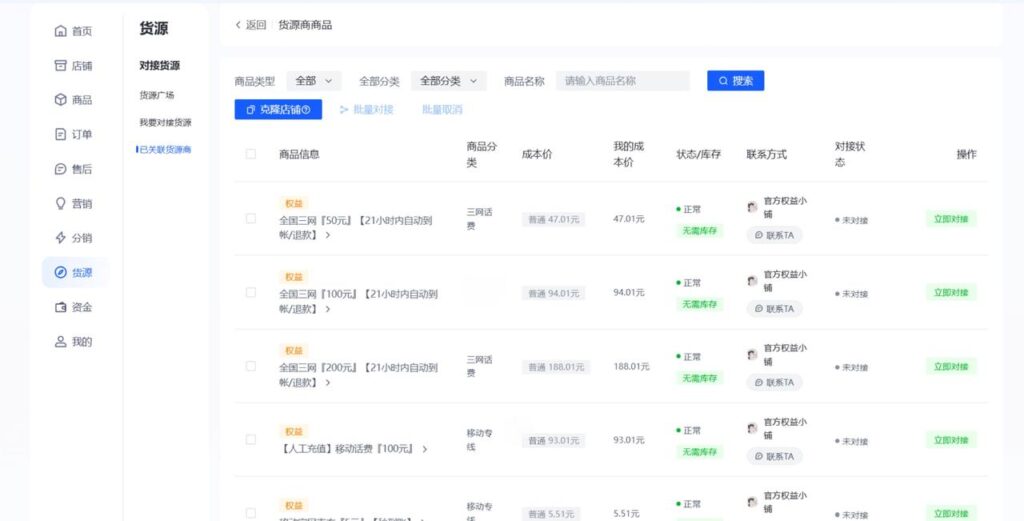
Task: Click the batch icon beside 批量对接
Action: pyautogui.click(x=344, y=110)
